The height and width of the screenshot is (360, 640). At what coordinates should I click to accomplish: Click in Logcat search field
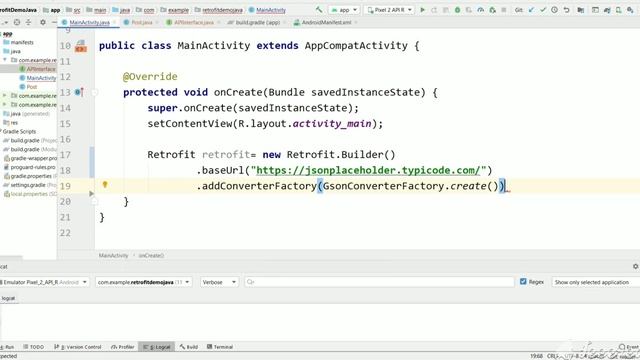pyautogui.click(x=380, y=282)
